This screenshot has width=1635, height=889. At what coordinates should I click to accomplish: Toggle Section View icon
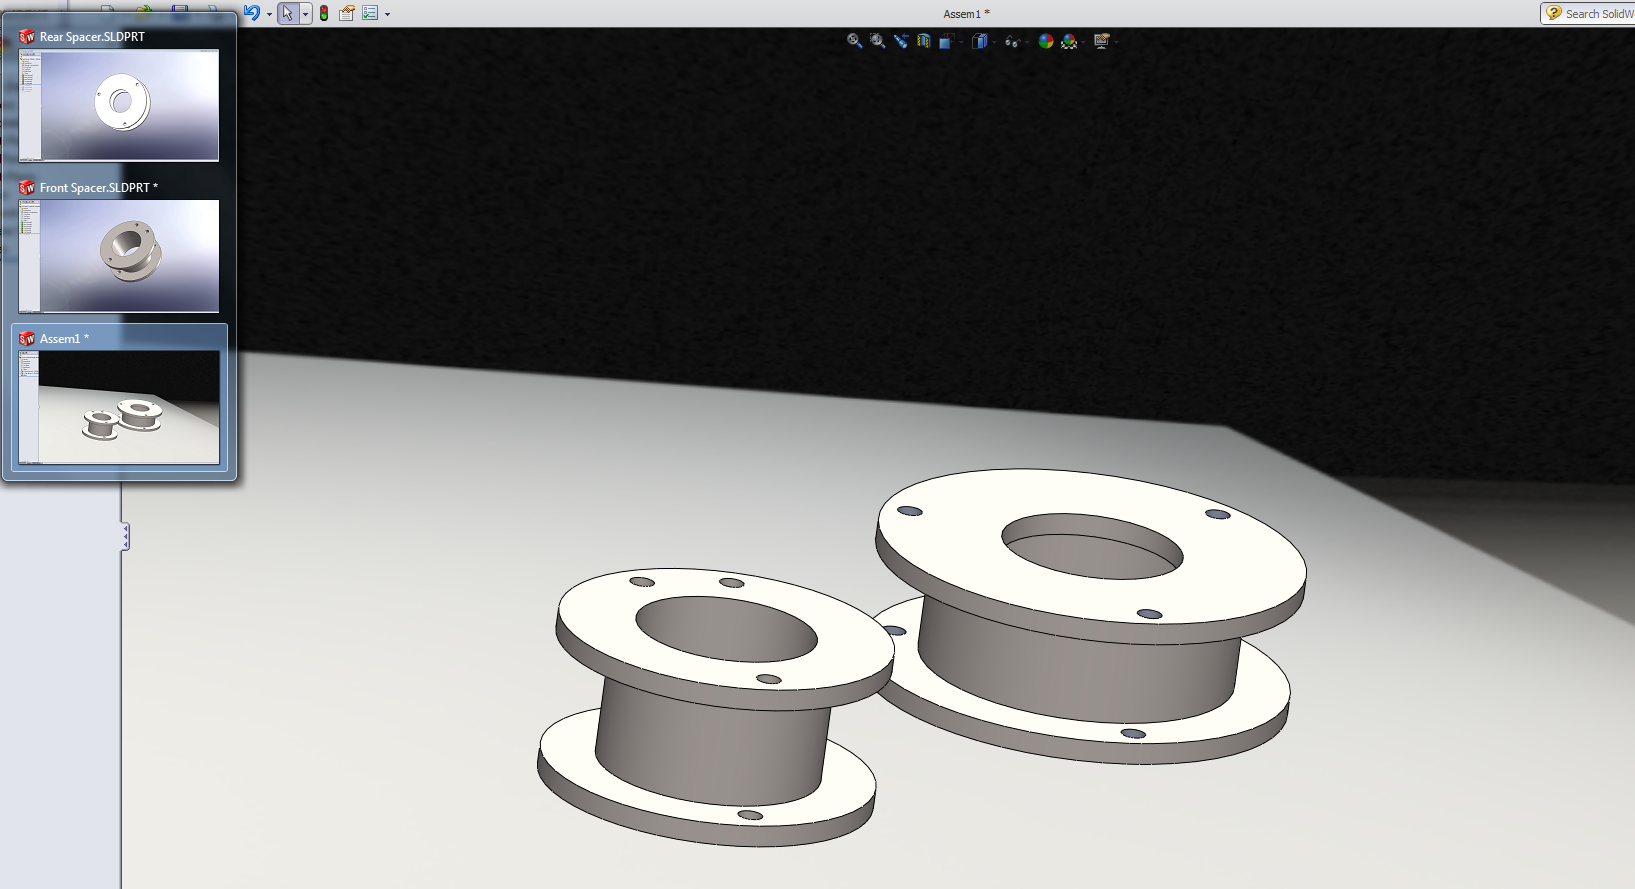coord(924,41)
